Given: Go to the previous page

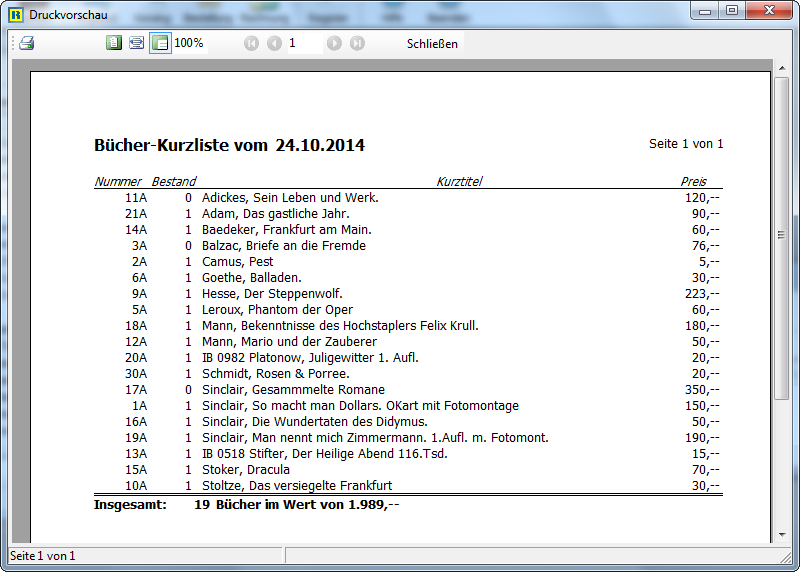Looking at the screenshot, I should click(x=274, y=43).
